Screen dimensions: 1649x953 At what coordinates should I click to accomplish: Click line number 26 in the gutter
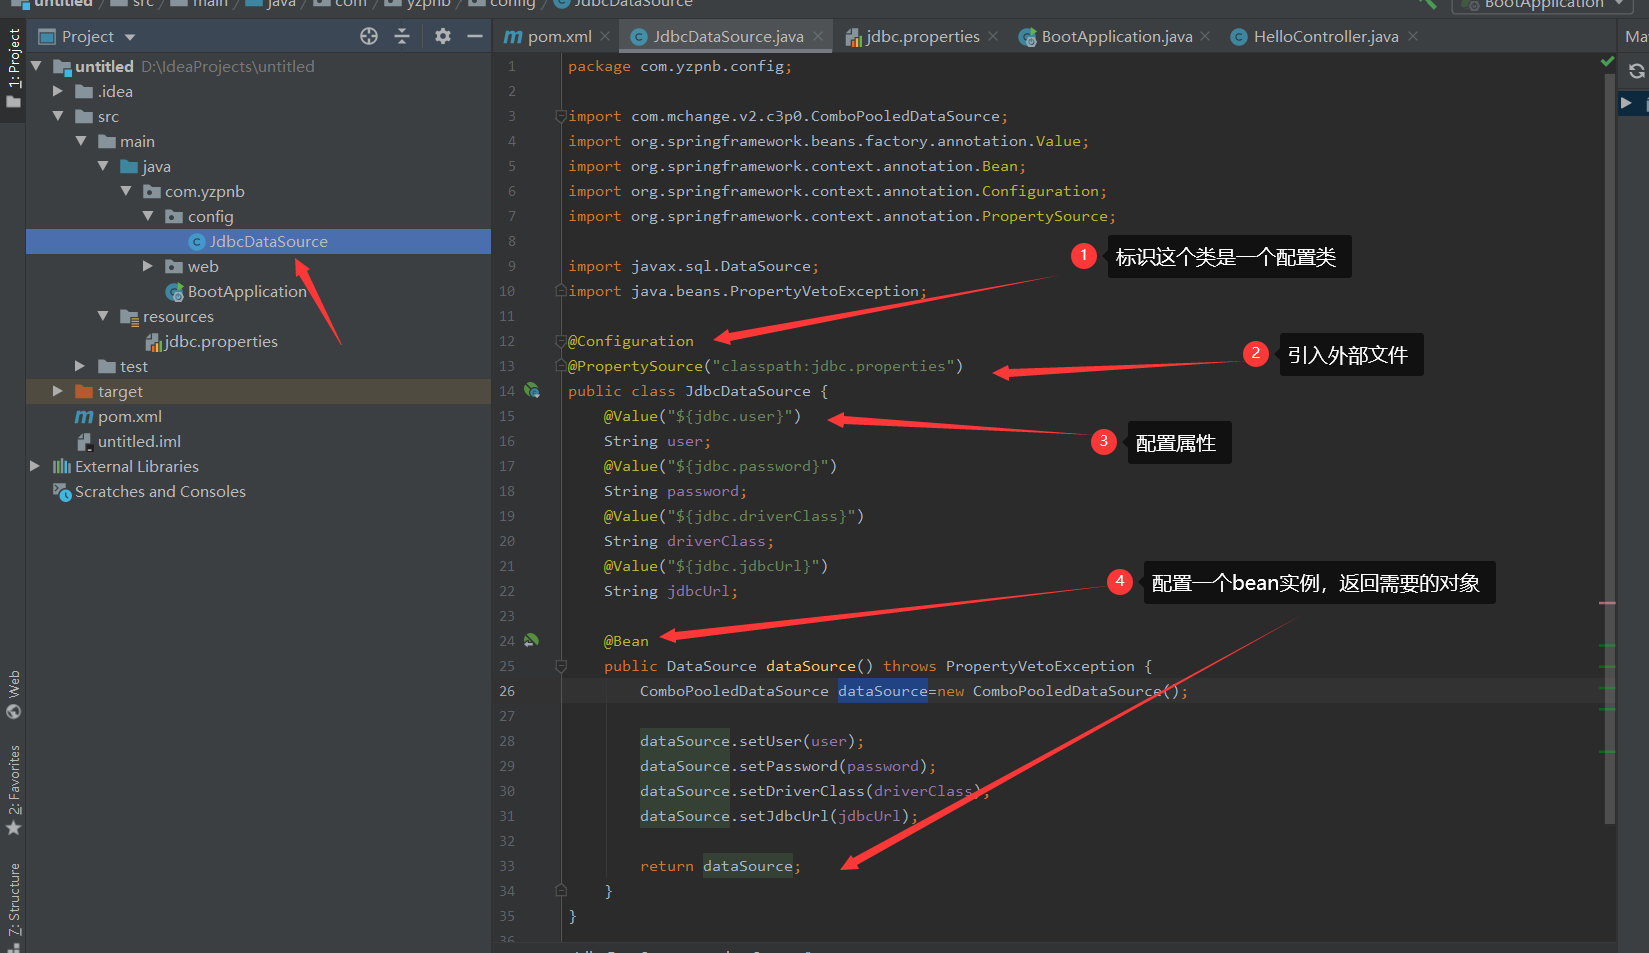pyautogui.click(x=507, y=691)
